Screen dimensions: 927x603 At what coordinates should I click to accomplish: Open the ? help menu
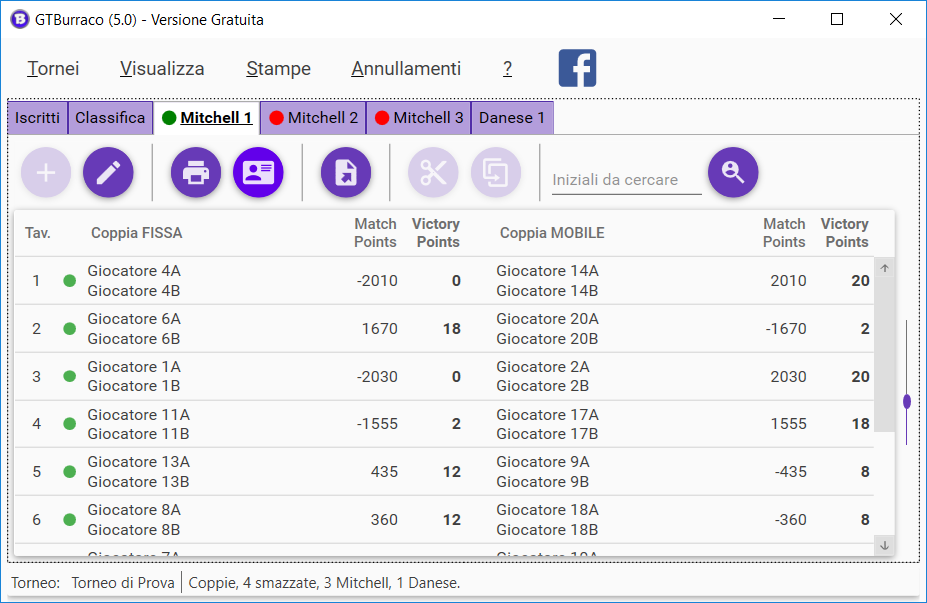[x=507, y=69]
